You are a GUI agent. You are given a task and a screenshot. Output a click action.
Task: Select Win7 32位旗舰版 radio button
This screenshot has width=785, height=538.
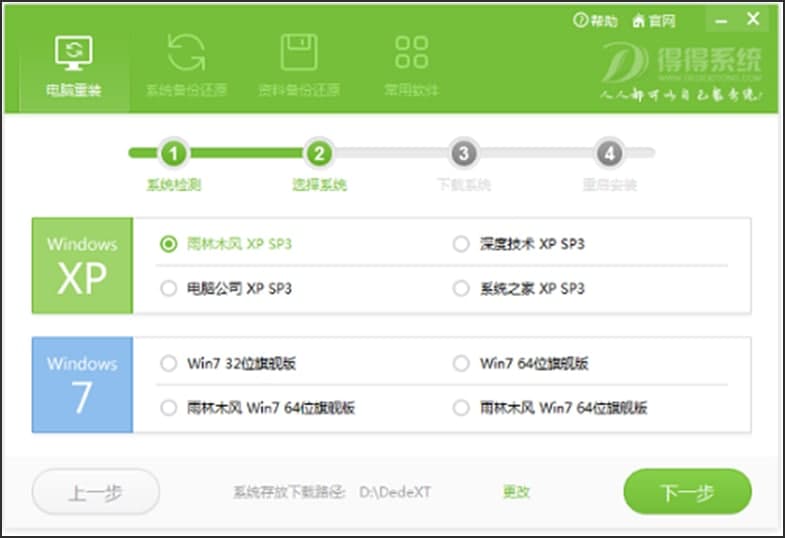click(168, 363)
